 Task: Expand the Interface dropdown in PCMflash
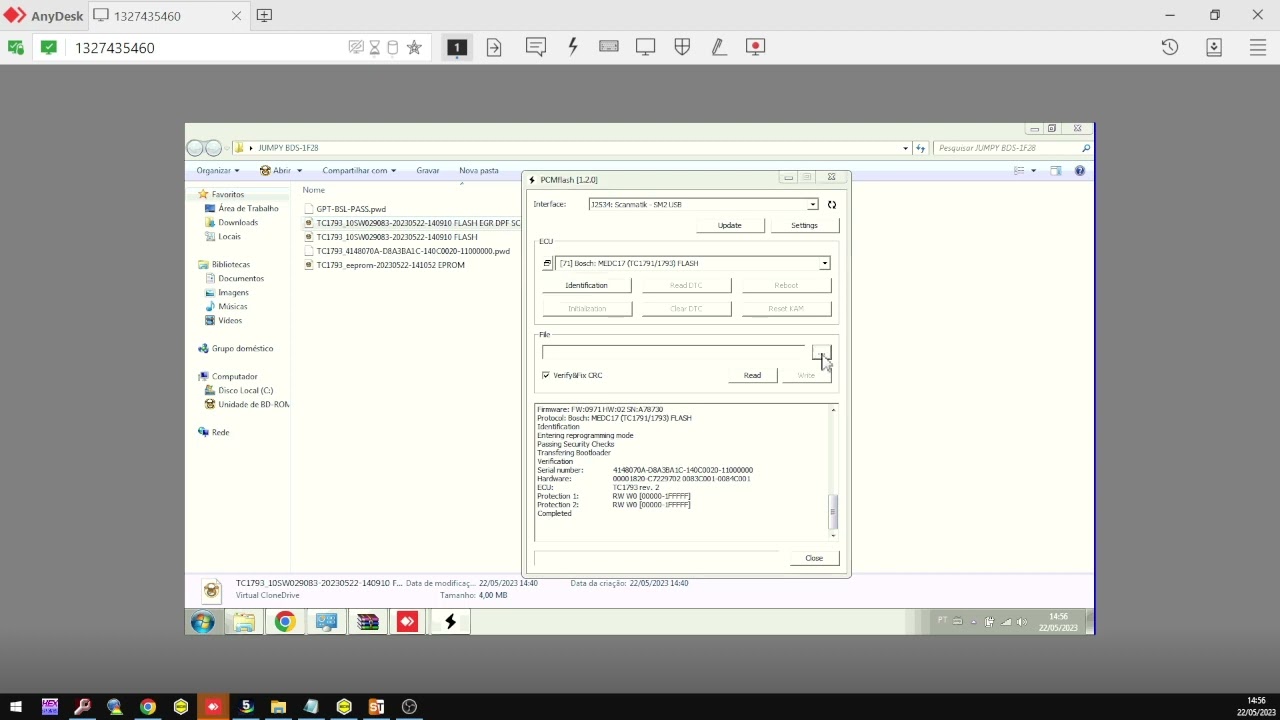click(813, 205)
